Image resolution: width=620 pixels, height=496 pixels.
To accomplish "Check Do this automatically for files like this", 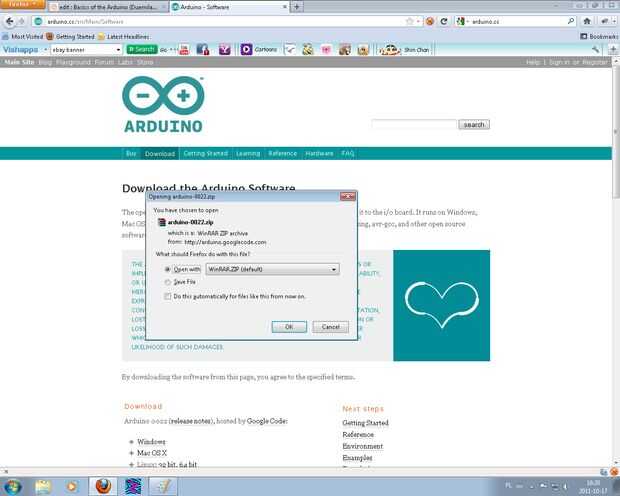I will [168, 296].
